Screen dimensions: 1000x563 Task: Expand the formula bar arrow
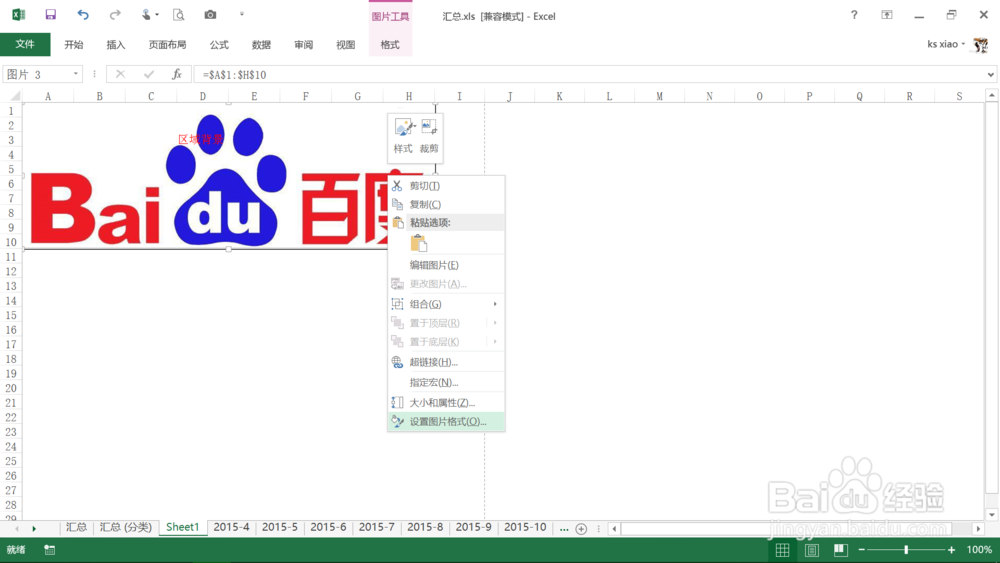990,75
